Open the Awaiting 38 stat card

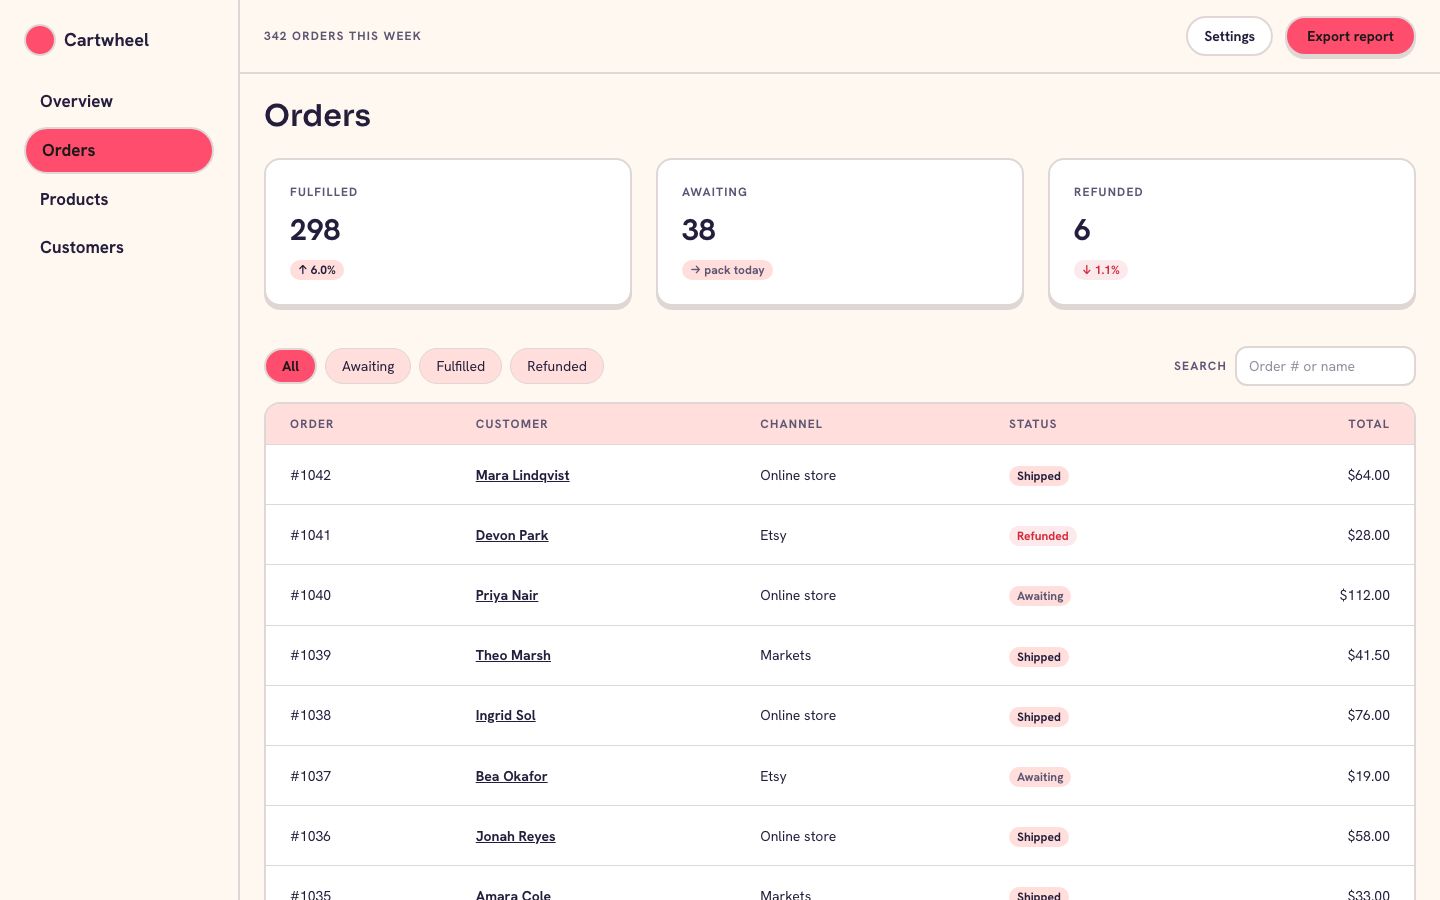pyautogui.click(x=840, y=232)
